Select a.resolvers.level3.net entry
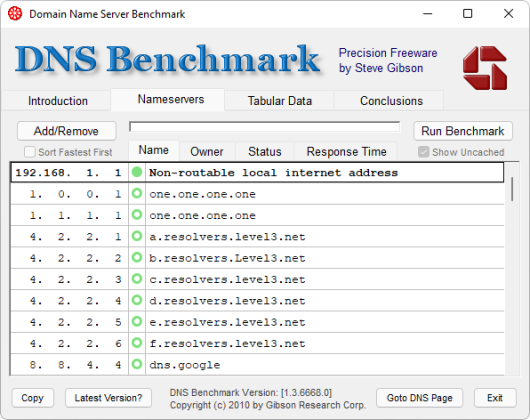Screen dimensions: 530x420 227,237
